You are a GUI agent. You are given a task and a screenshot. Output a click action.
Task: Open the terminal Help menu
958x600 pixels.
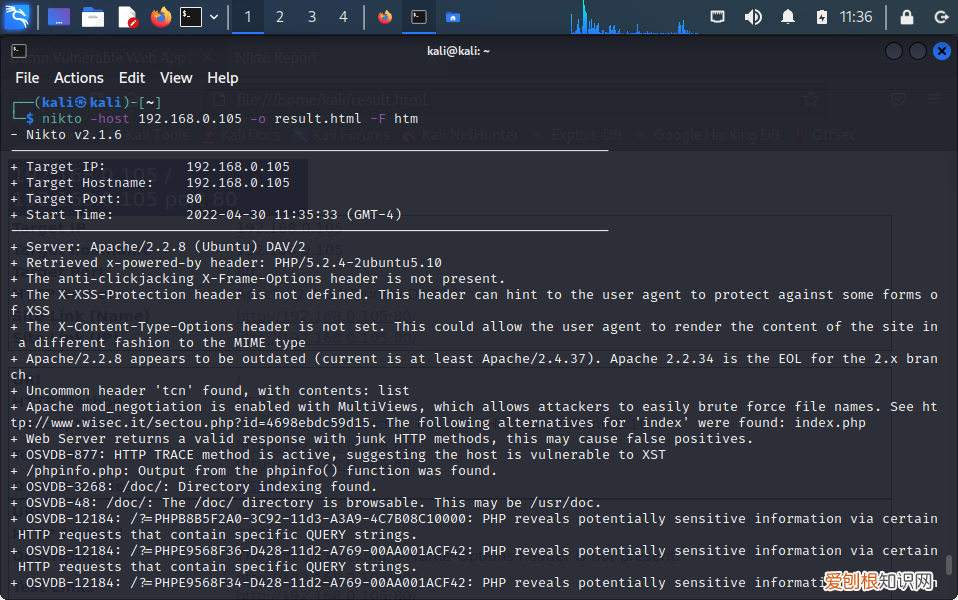click(222, 78)
